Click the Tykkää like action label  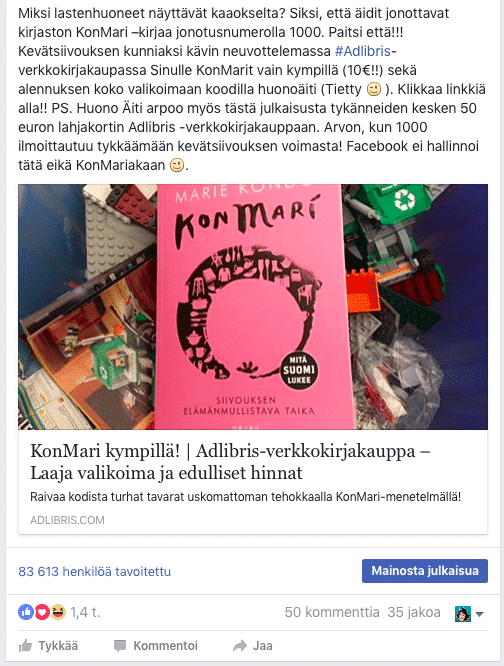58,646
